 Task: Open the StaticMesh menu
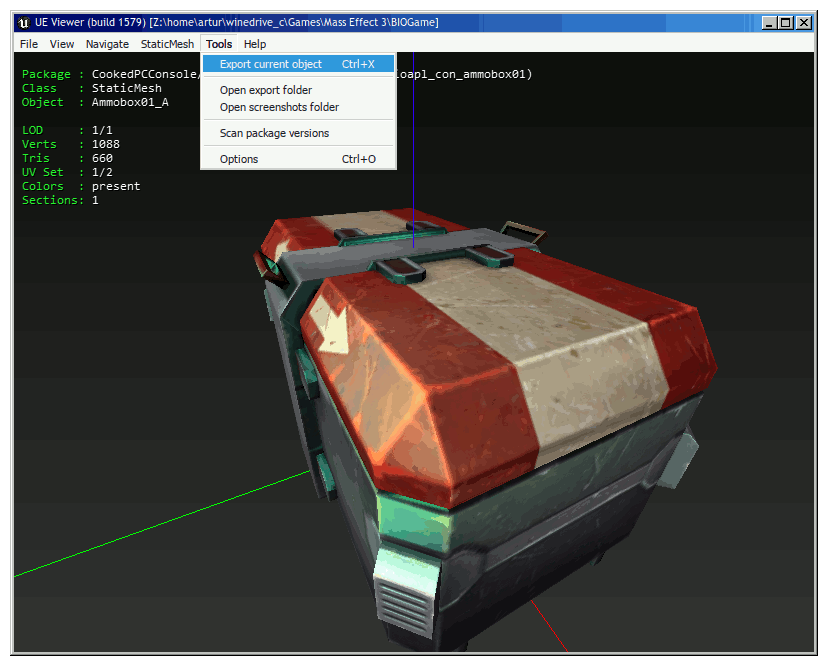click(167, 44)
